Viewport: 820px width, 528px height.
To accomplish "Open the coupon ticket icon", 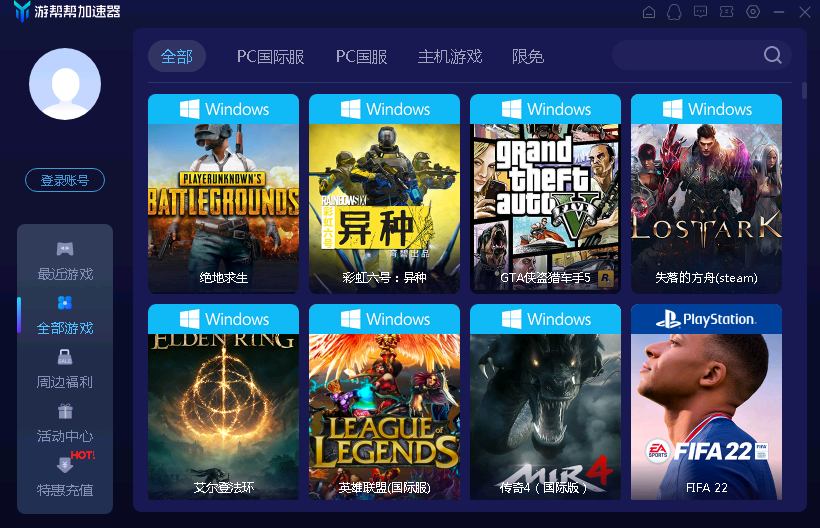I will (726, 12).
